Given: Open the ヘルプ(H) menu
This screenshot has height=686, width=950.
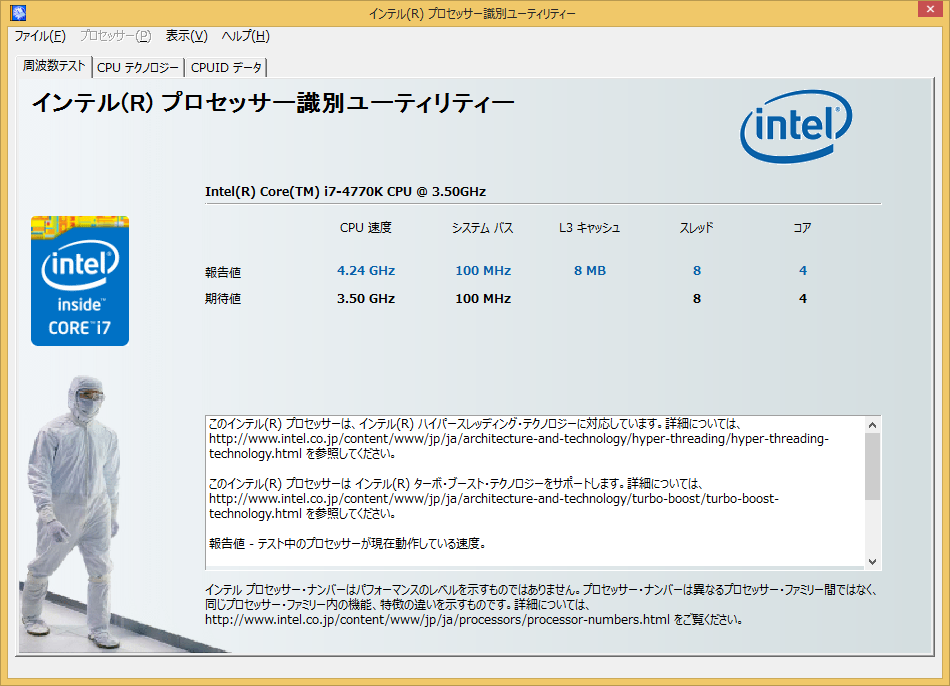Looking at the screenshot, I should pyautogui.click(x=245, y=36).
